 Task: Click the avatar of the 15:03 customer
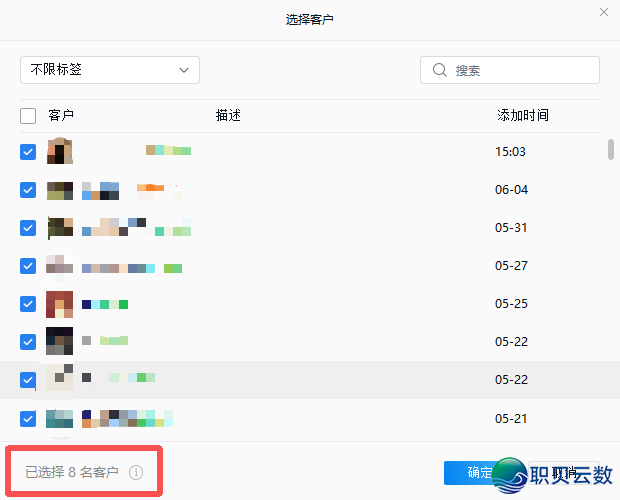click(x=60, y=151)
